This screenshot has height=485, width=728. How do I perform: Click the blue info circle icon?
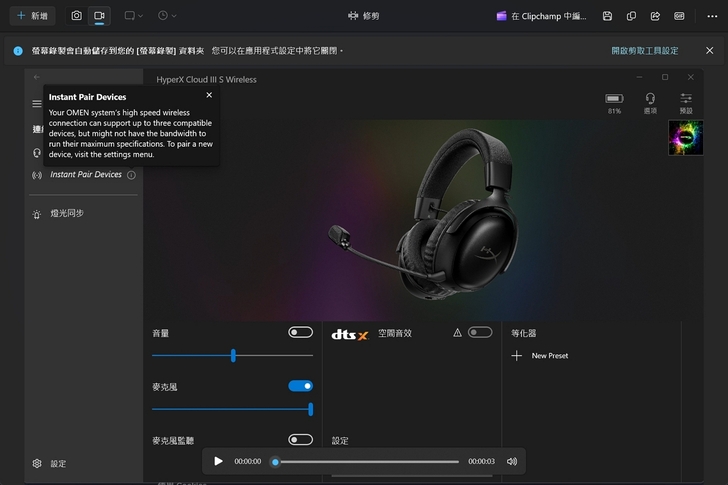pos(18,51)
